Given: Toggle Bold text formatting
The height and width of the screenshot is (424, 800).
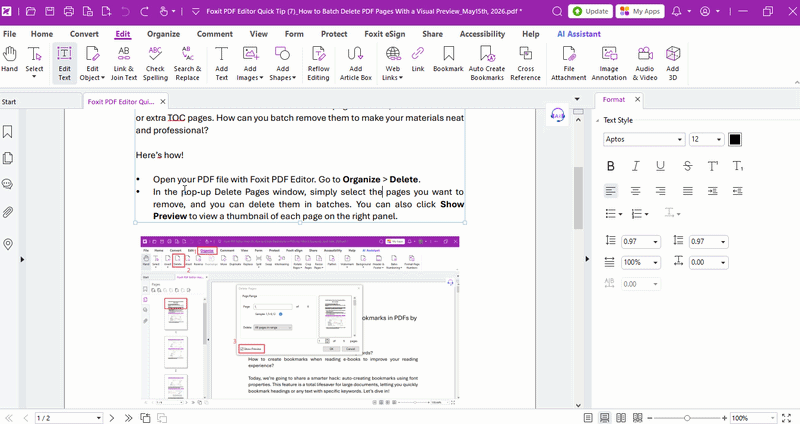Looking at the screenshot, I should (610, 166).
